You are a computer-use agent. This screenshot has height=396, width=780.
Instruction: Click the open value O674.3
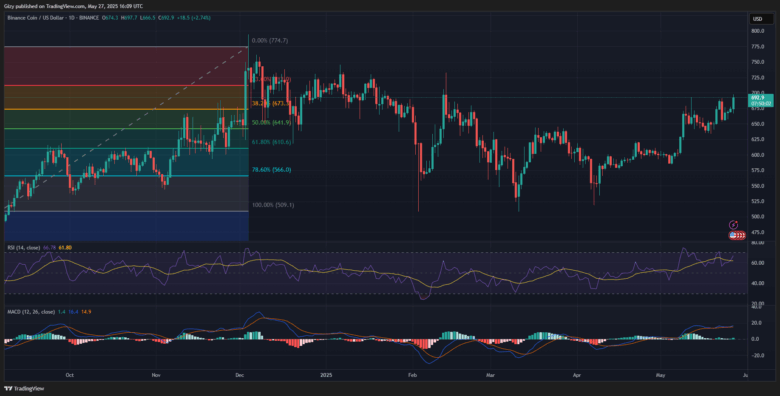pos(109,17)
